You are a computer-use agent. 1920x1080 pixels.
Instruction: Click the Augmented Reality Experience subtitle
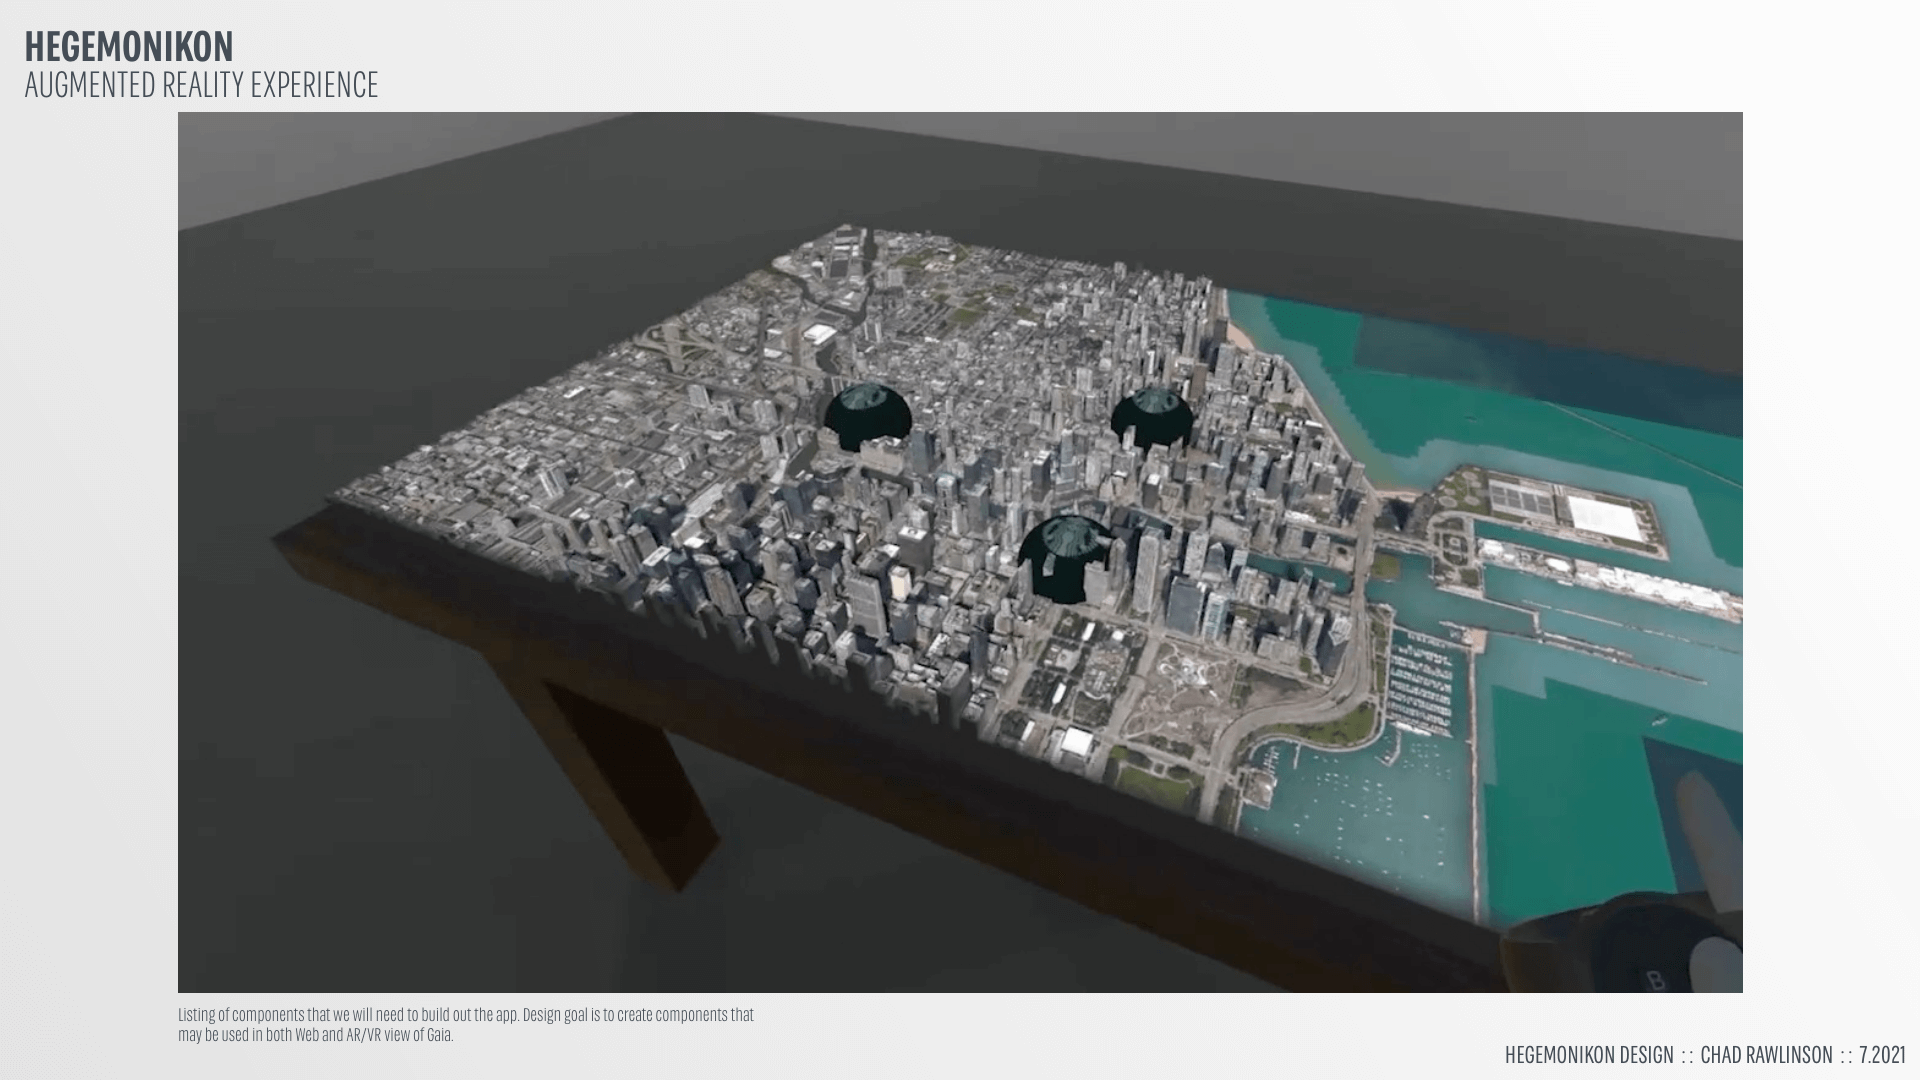point(201,85)
